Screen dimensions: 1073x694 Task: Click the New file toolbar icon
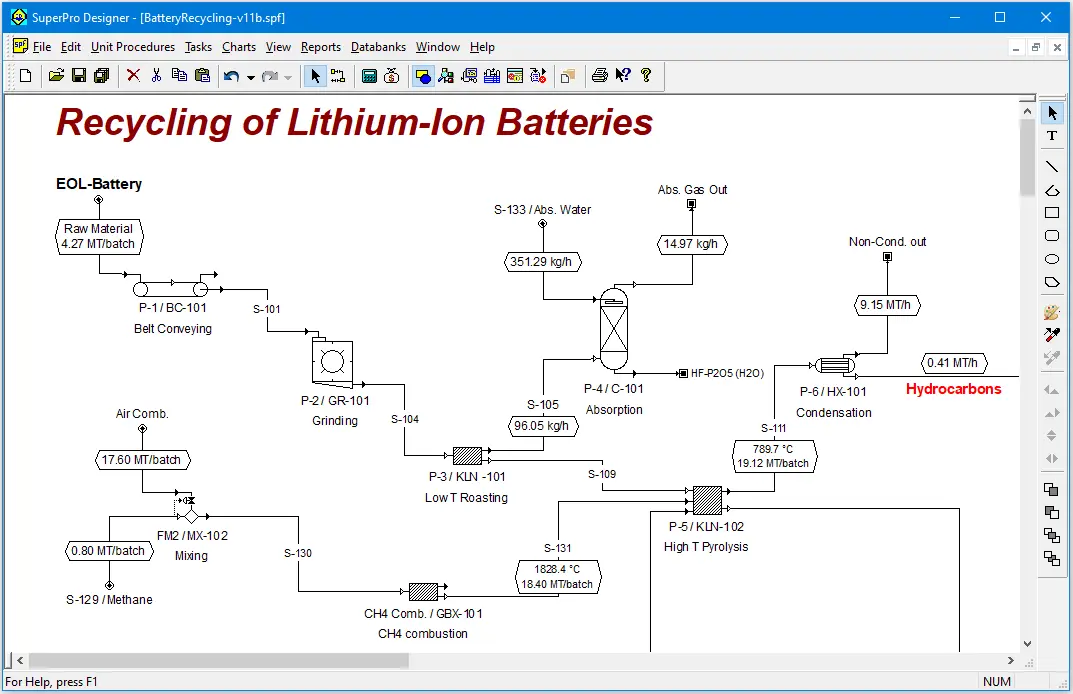tap(26, 75)
